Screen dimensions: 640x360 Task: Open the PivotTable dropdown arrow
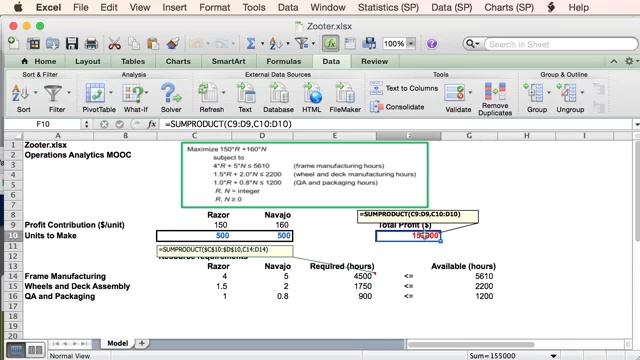point(111,93)
